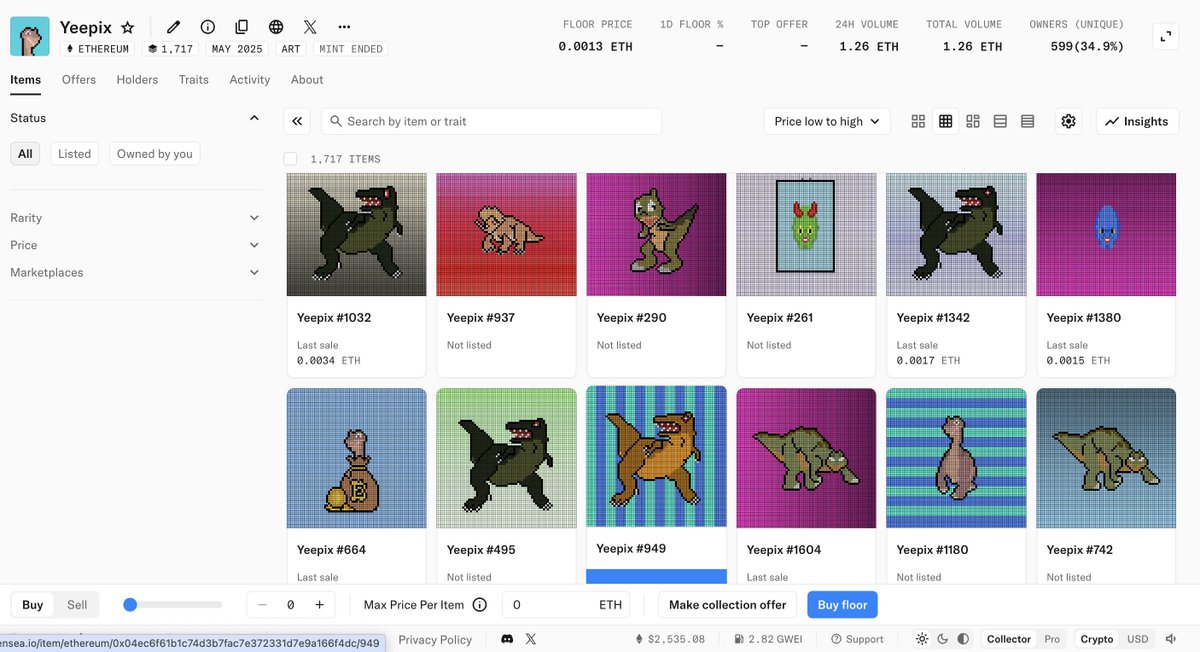Open the X icon in the footer
This screenshot has height=652, width=1200.
click(531, 639)
